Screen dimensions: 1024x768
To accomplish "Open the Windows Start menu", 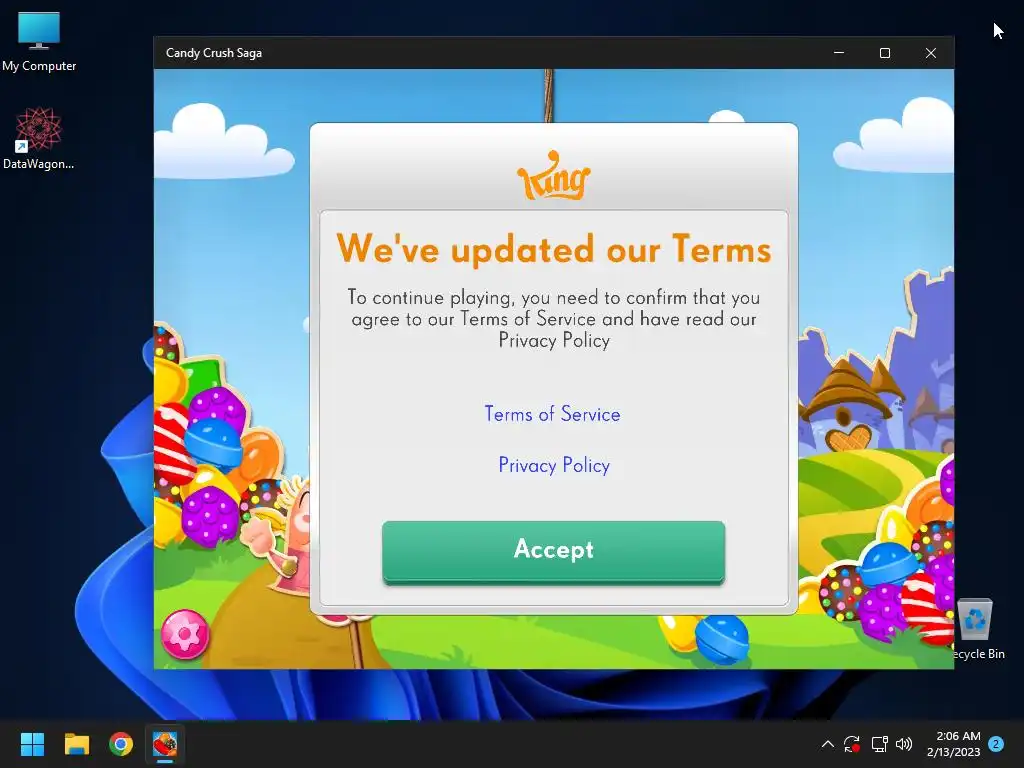I will coord(32,744).
